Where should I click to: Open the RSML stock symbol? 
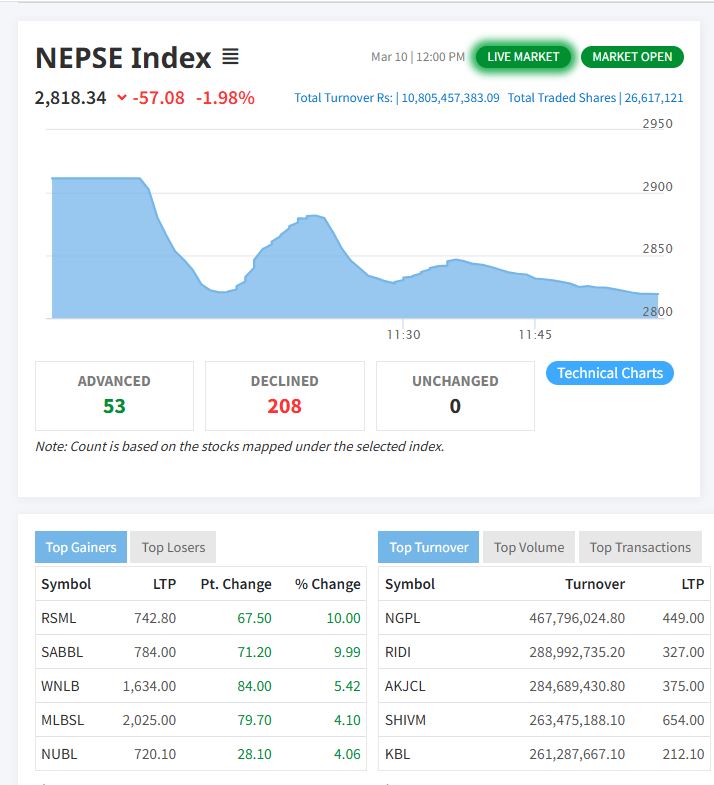tap(59, 618)
